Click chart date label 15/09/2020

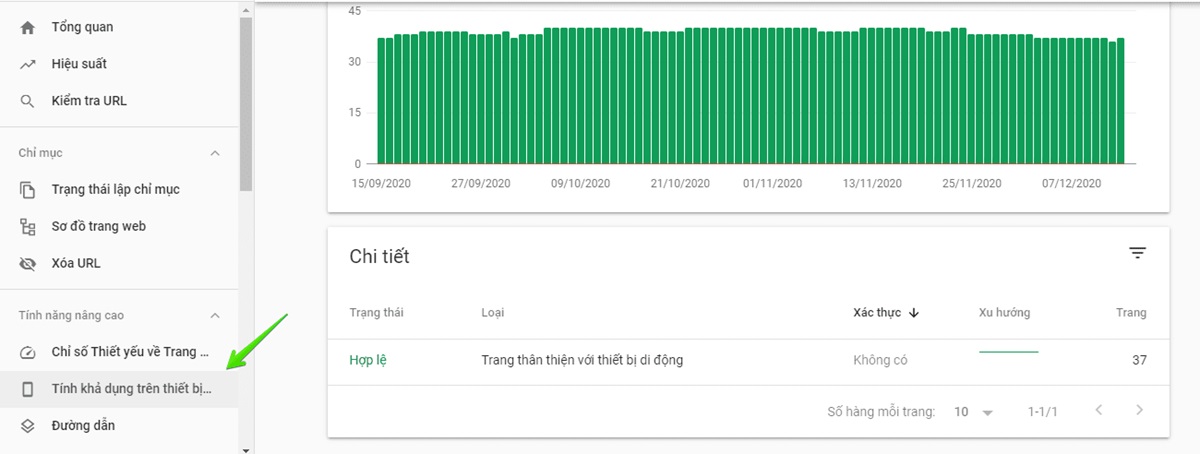[x=383, y=183]
